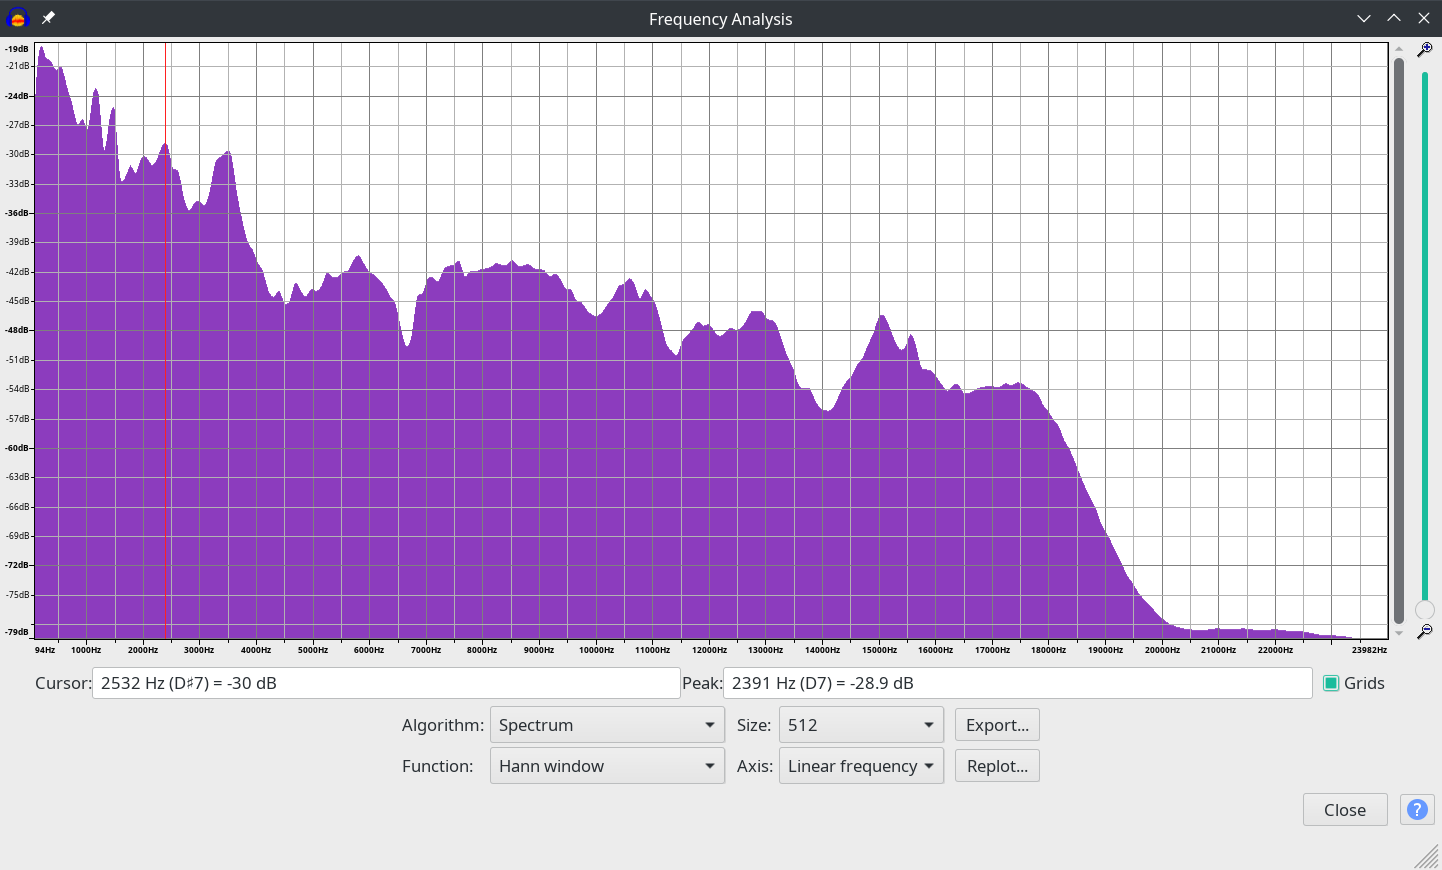
Task: Click the window resize grip in the corner
Action: coord(1427,856)
